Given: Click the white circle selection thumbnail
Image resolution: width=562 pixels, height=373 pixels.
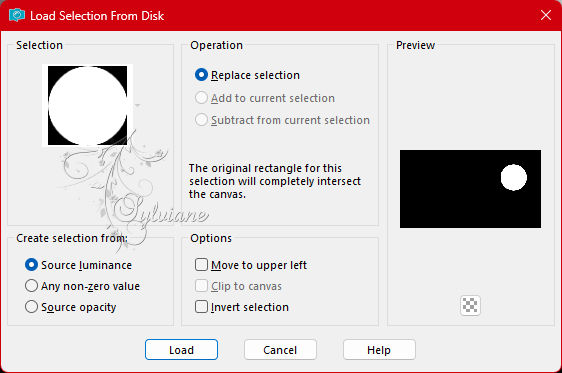Looking at the screenshot, I should (87, 105).
